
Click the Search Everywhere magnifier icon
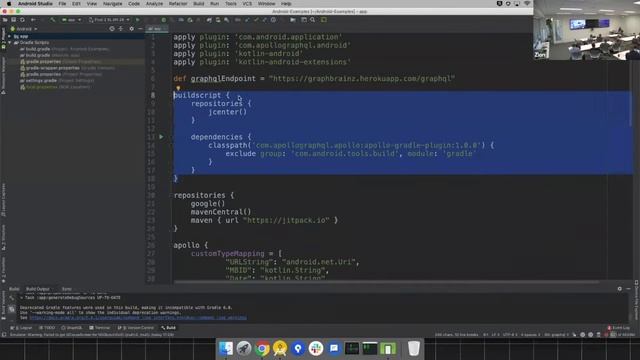tap(313, 20)
